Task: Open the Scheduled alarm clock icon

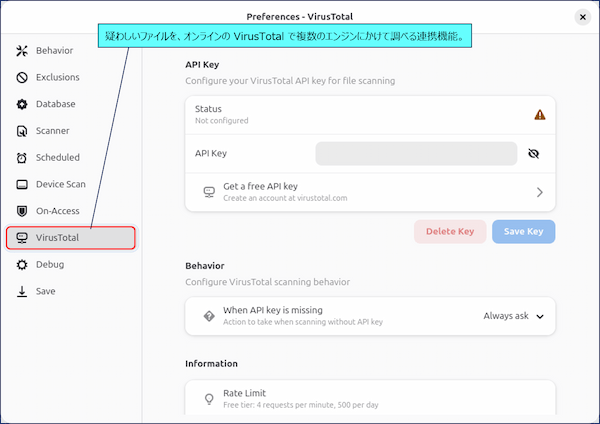Action: pyautogui.click(x=22, y=158)
